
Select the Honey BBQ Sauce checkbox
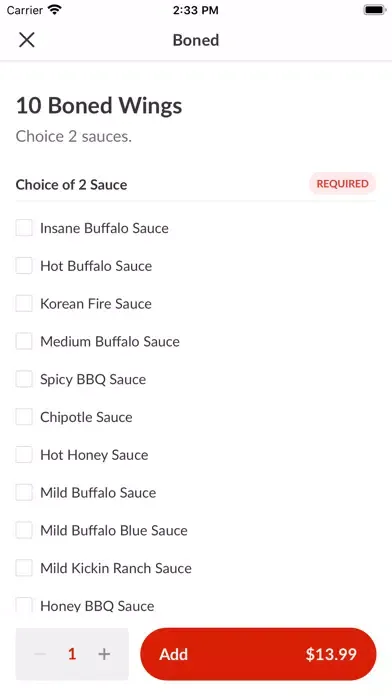[x=24, y=605]
